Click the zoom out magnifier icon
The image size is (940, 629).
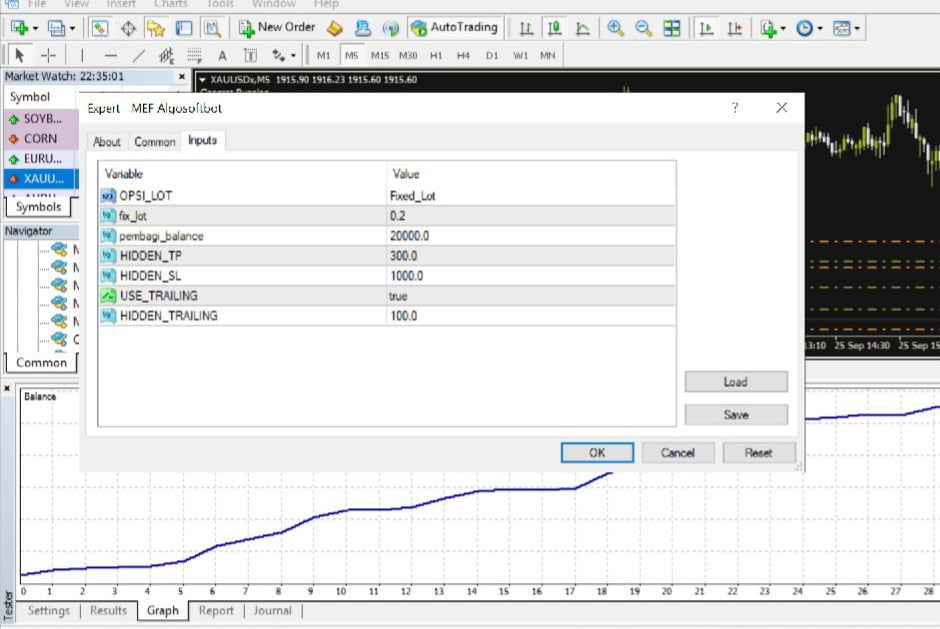tap(644, 28)
